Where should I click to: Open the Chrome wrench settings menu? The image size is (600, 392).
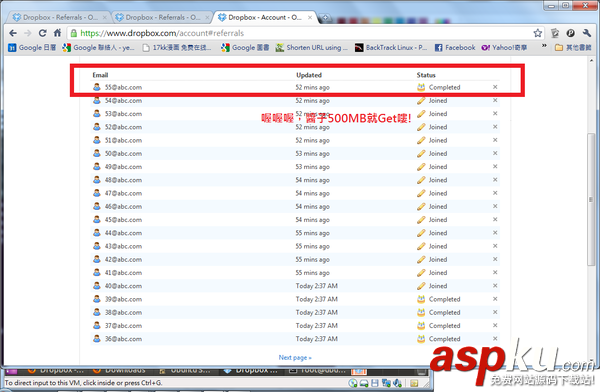587,33
